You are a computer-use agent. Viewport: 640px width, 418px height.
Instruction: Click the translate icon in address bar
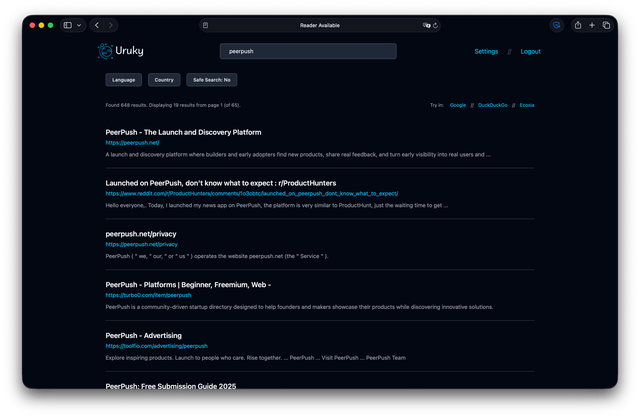click(426, 25)
